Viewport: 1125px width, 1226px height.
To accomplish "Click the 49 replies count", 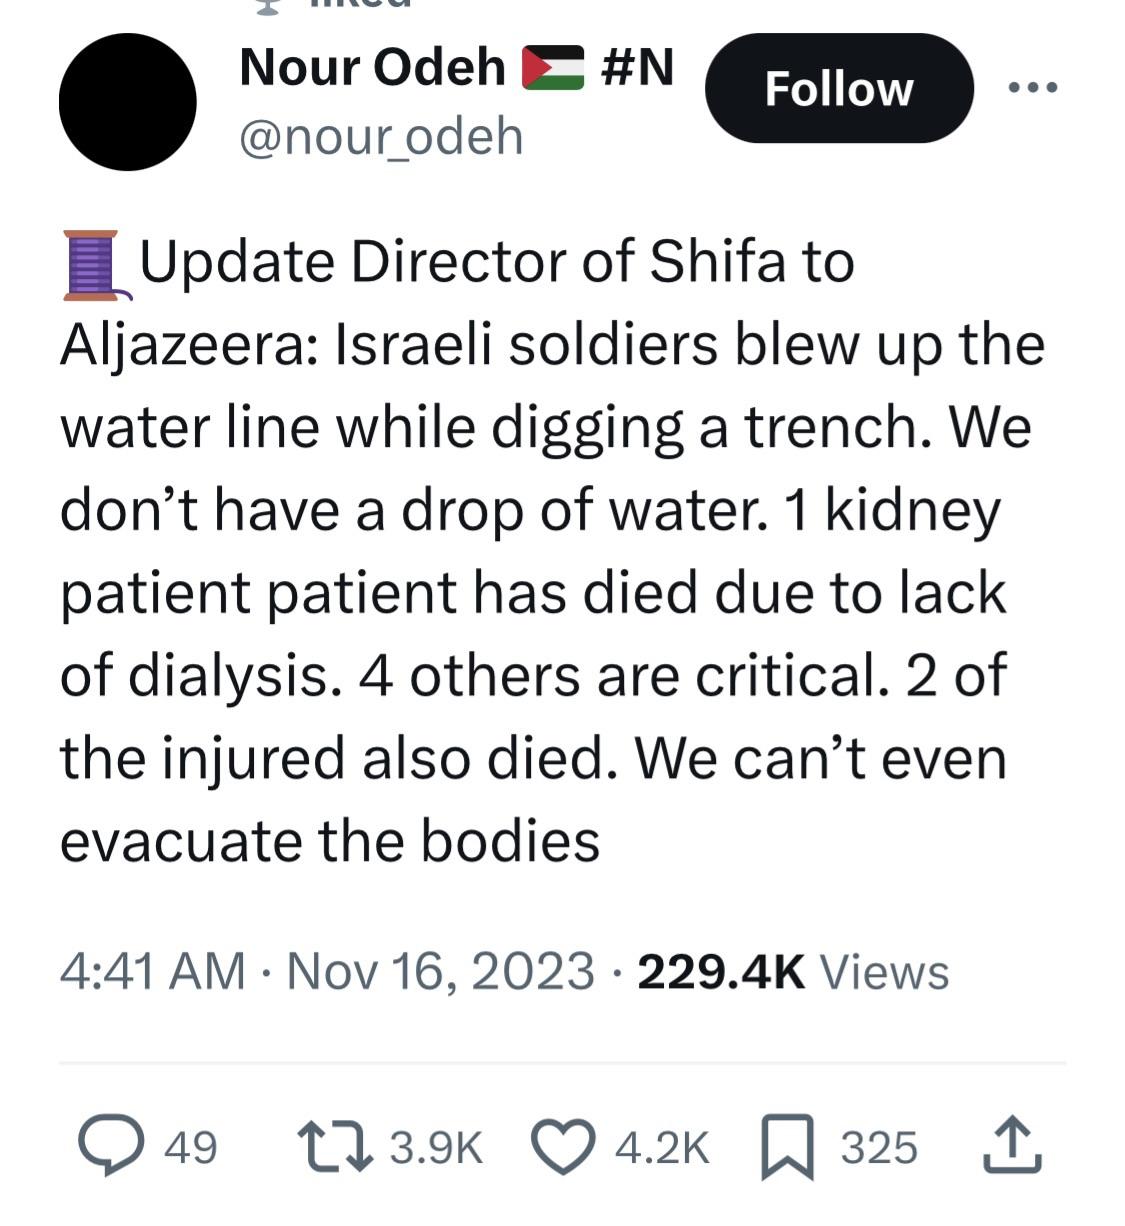I will tap(190, 1148).
